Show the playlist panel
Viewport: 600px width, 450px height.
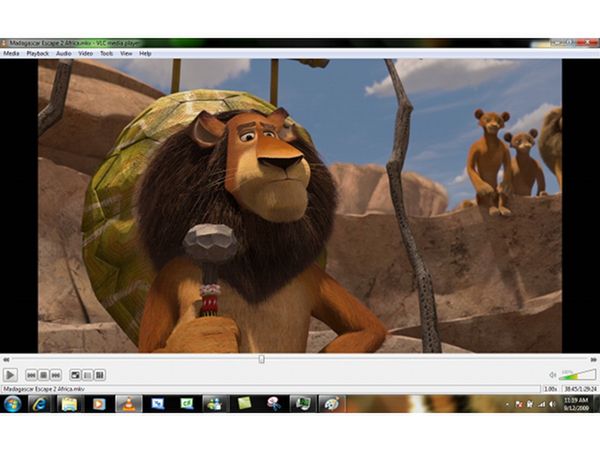(88, 375)
